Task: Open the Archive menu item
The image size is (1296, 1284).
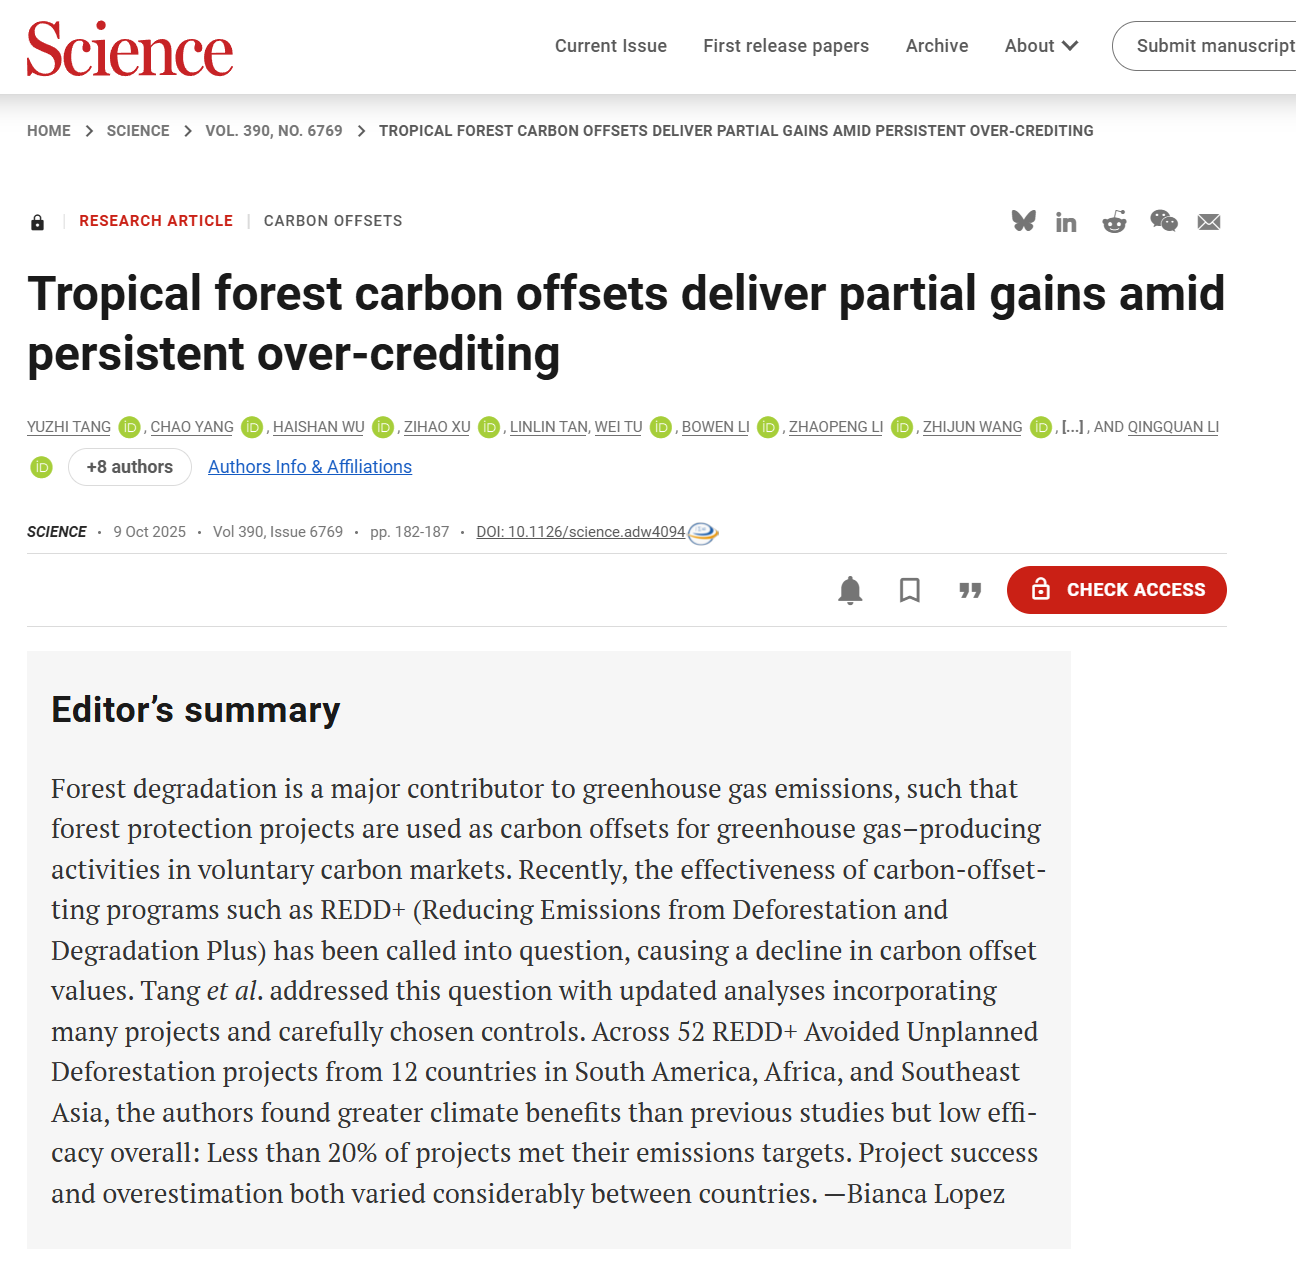Action: pos(937,46)
